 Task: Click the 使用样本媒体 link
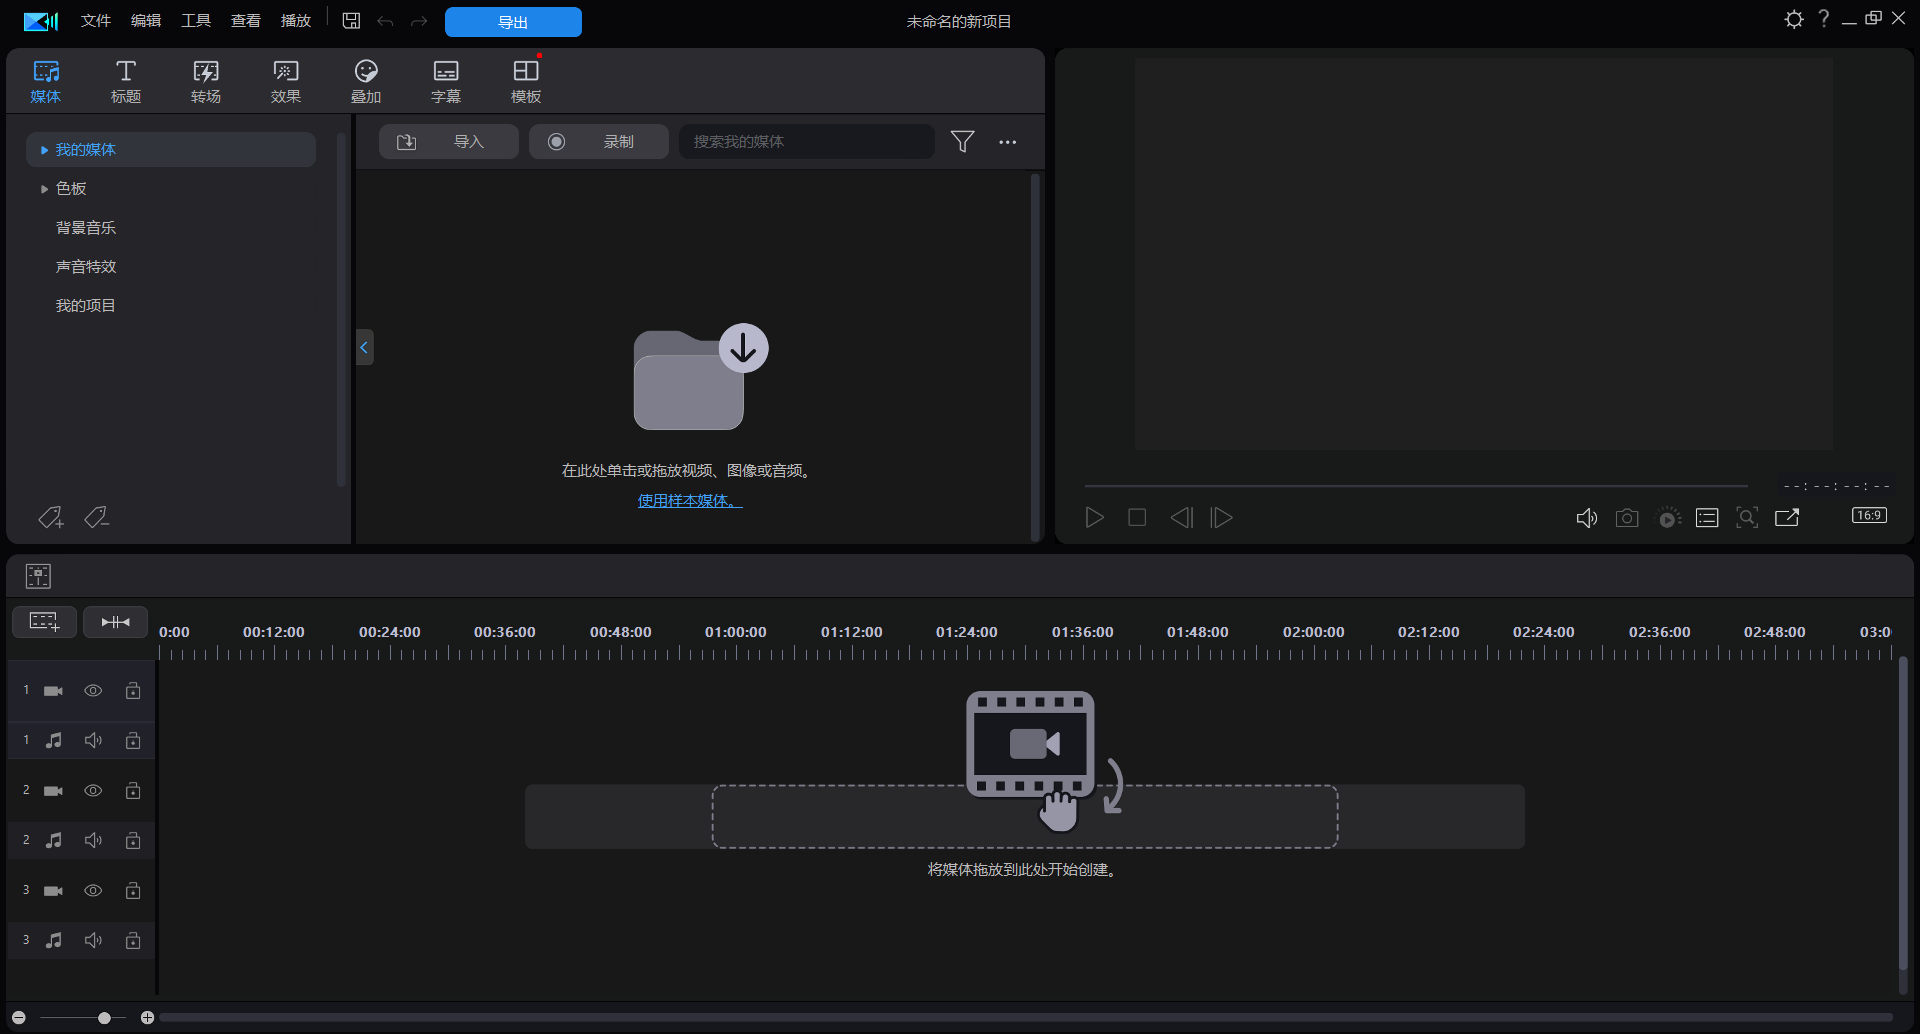(690, 501)
